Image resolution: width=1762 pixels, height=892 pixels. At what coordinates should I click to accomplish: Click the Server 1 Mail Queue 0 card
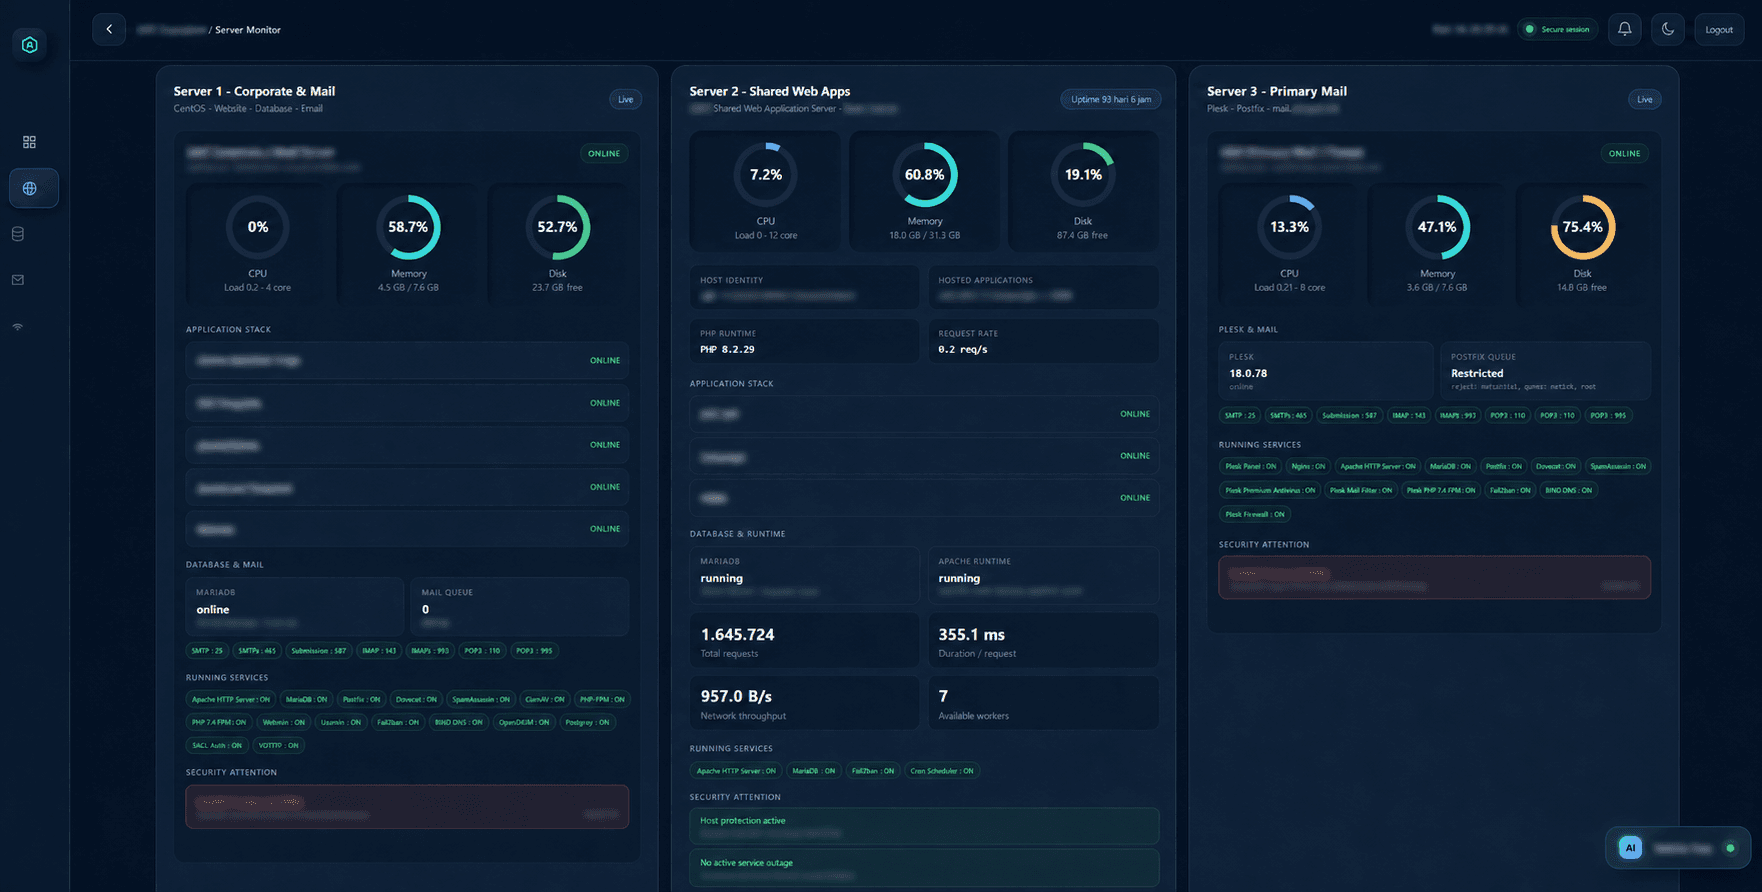pyautogui.click(x=519, y=606)
